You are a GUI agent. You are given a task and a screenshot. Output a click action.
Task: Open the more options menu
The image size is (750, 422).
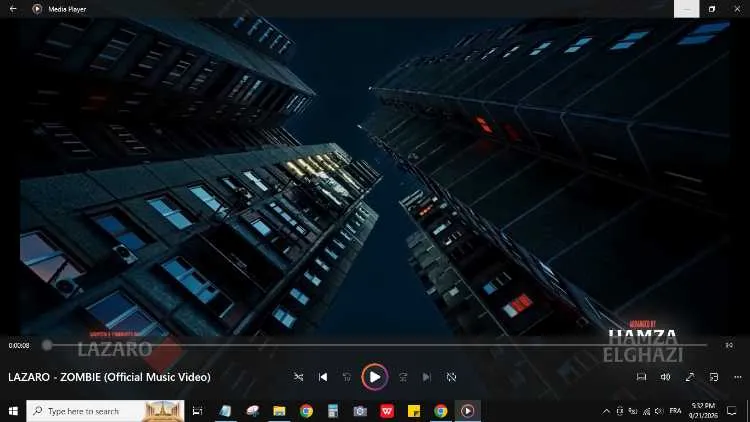[738, 377]
